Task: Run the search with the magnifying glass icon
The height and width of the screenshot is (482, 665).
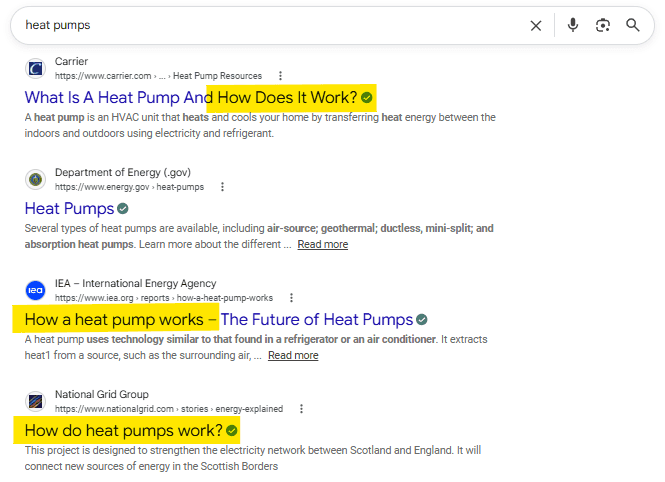Action: pos(633,25)
